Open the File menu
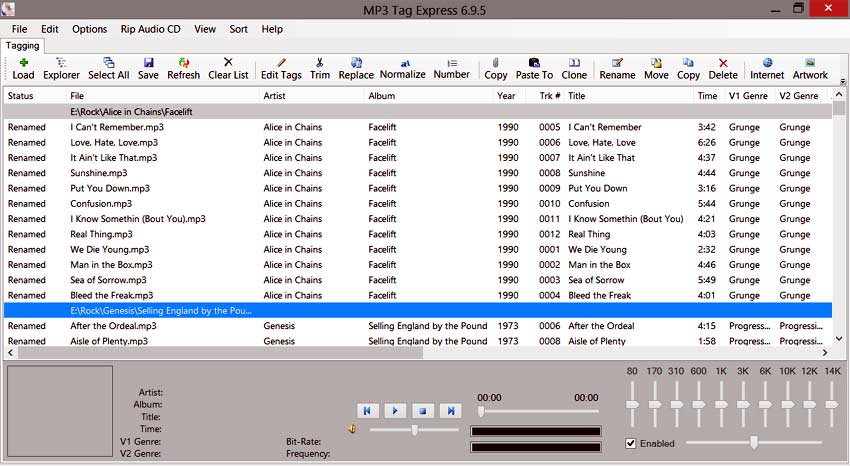The height and width of the screenshot is (466, 850). [20, 29]
